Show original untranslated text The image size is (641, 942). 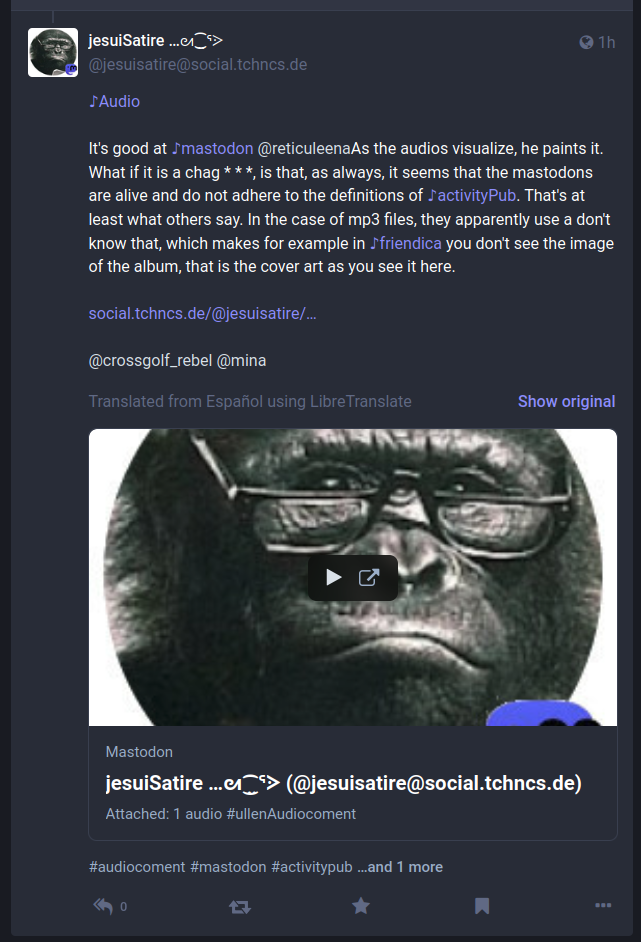(x=567, y=401)
